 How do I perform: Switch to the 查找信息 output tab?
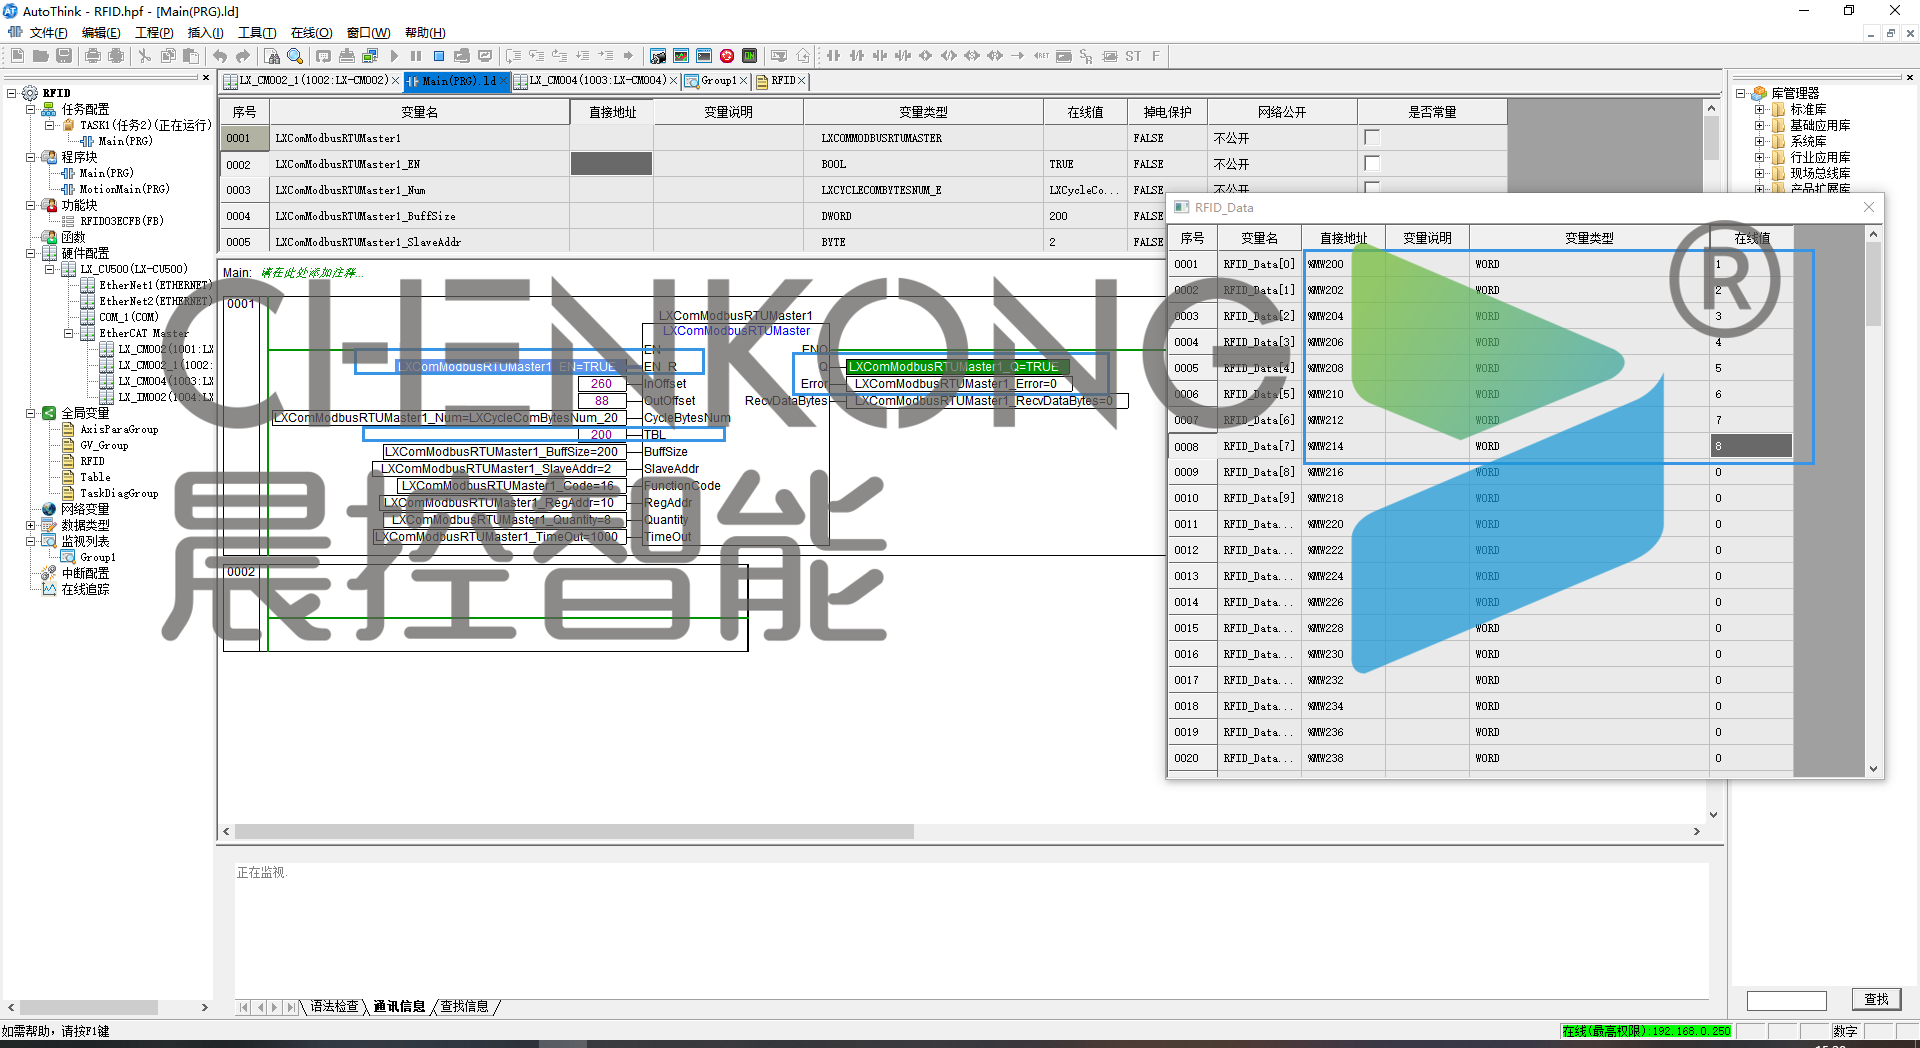tap(465, 1006)
